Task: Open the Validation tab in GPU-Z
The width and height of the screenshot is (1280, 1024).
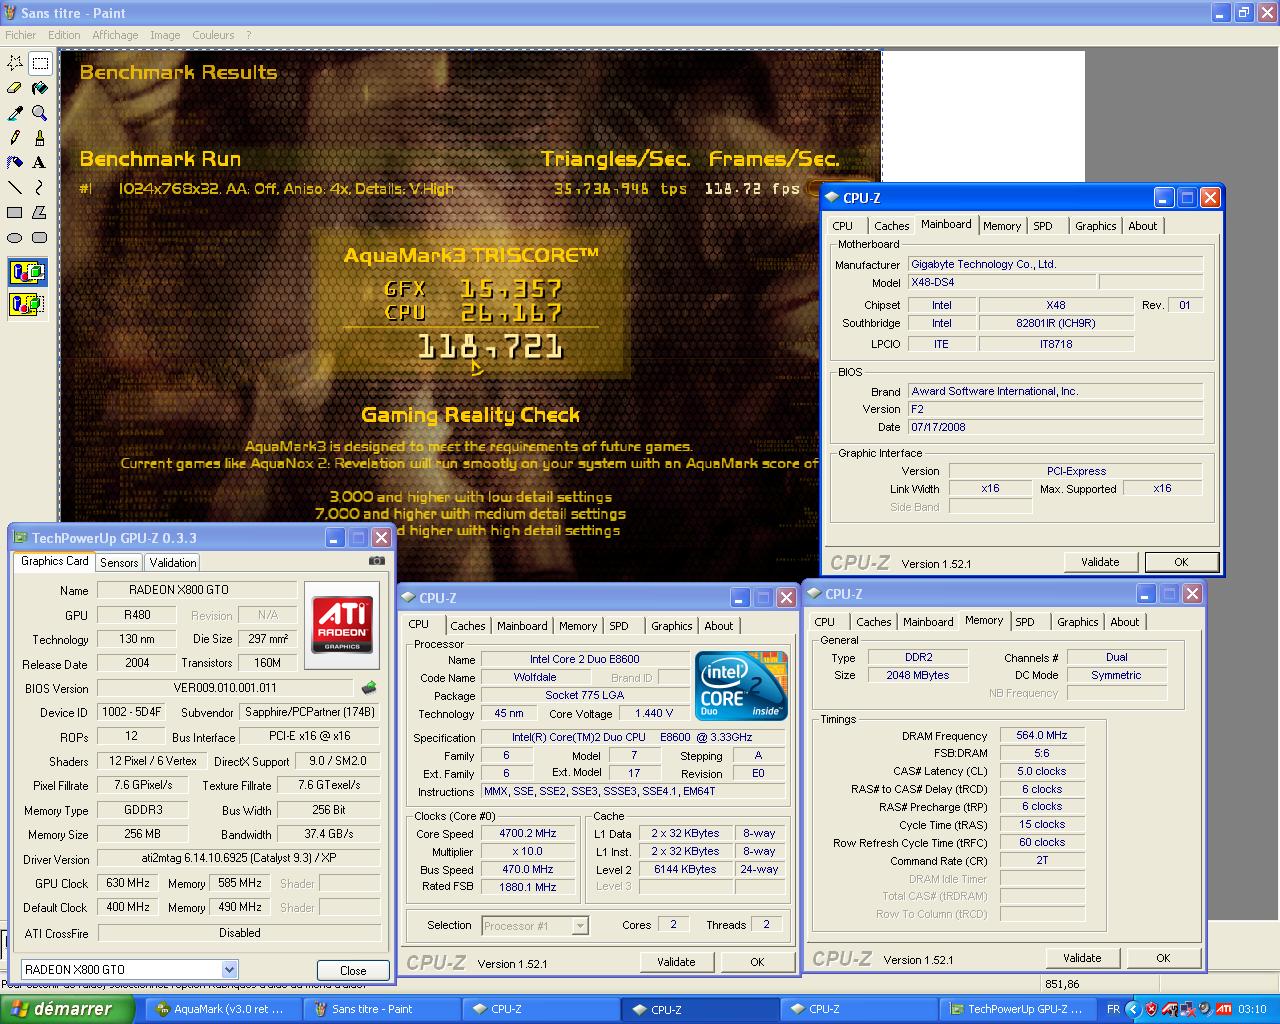Action: pyautogui.click(x=173, y=563)
